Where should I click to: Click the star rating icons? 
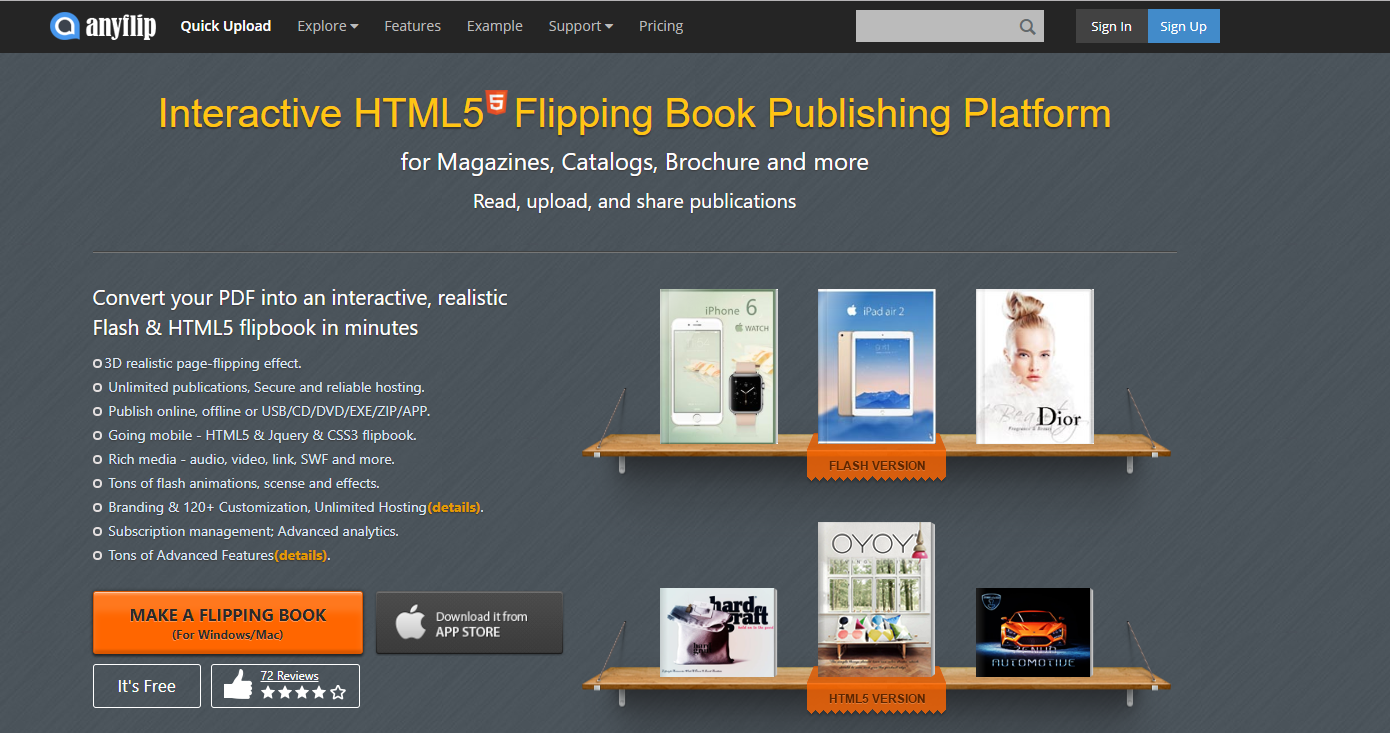pos(303,692)
